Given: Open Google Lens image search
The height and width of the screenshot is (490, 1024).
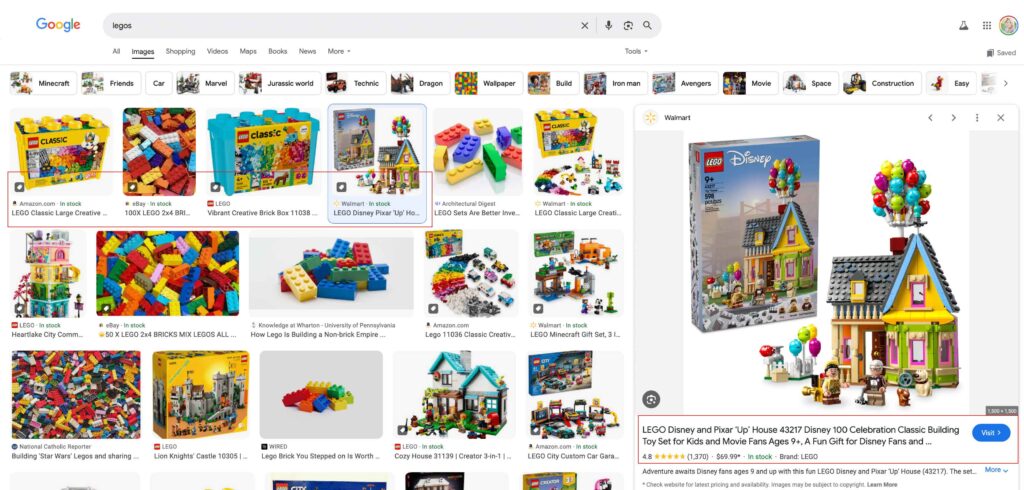Looking at the screenshot, I should coord(628,25).
